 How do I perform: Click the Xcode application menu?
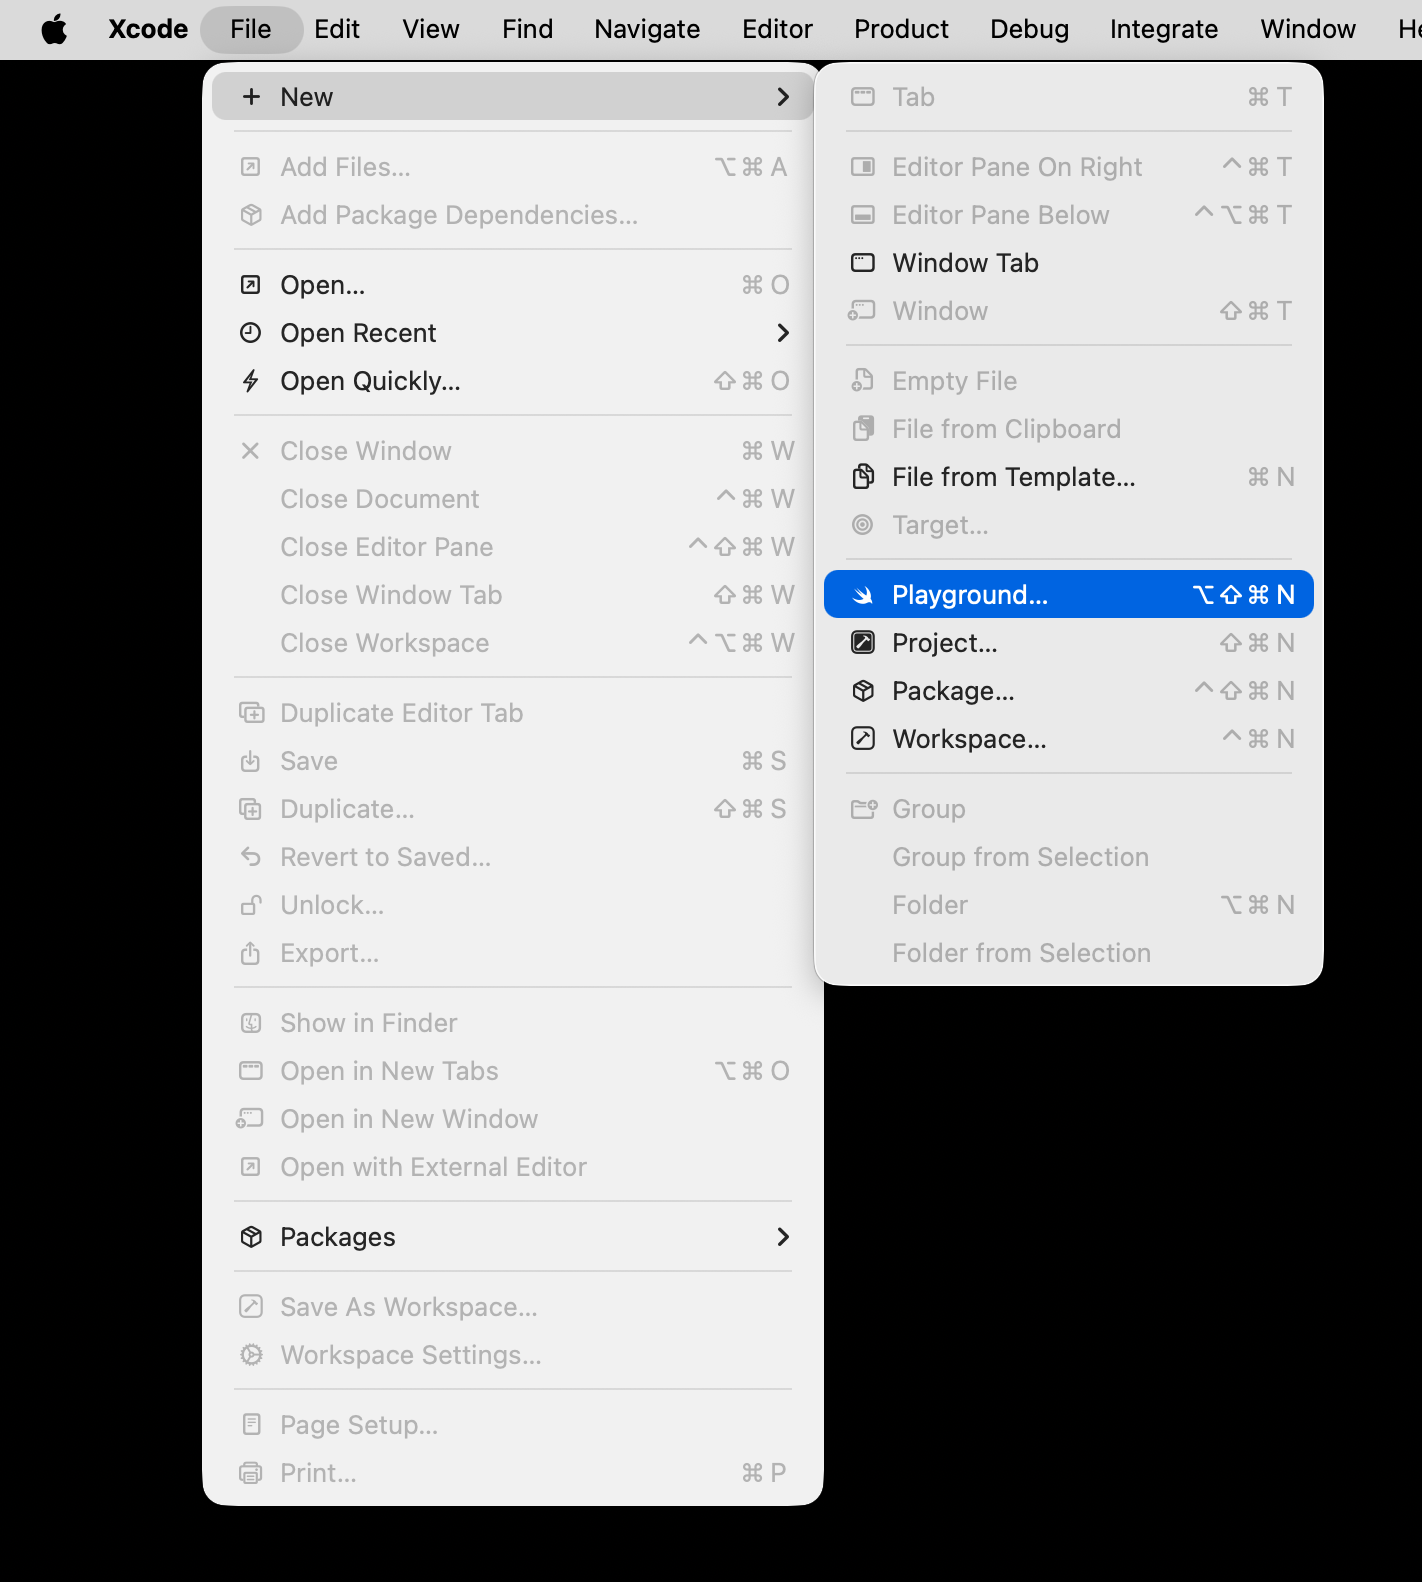[148, 29]
